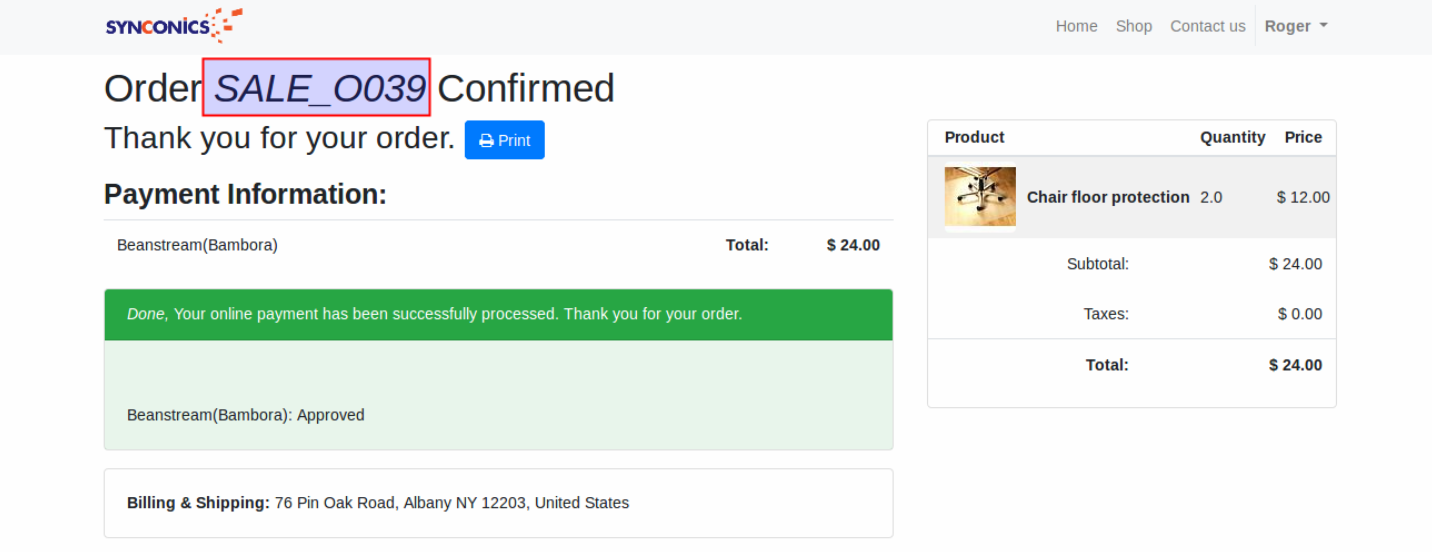
Task: Click the highlighted order number SALE_O039
Action: click(317, 88)
